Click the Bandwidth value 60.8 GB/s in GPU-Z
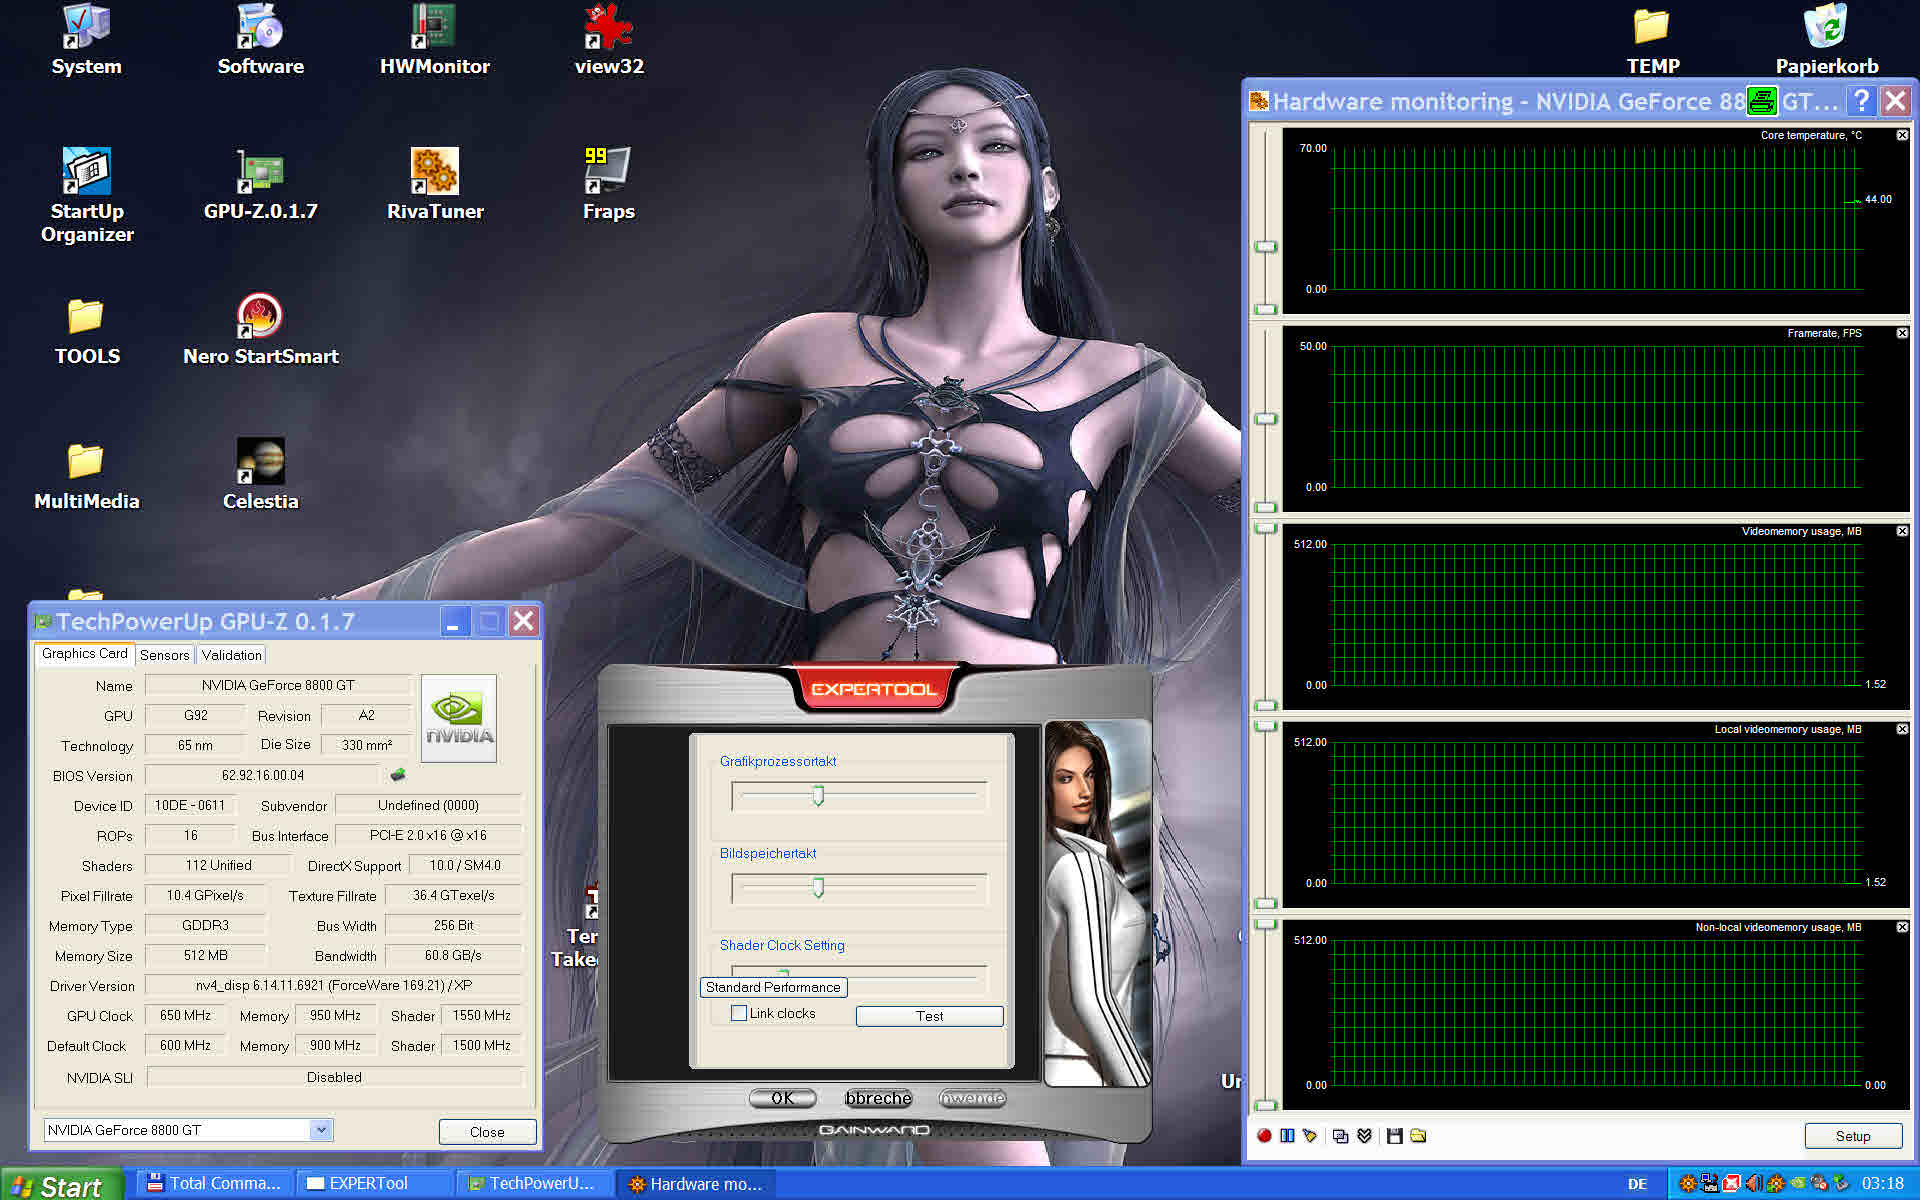The image size is (1920, 1200). tap(453, 955)
